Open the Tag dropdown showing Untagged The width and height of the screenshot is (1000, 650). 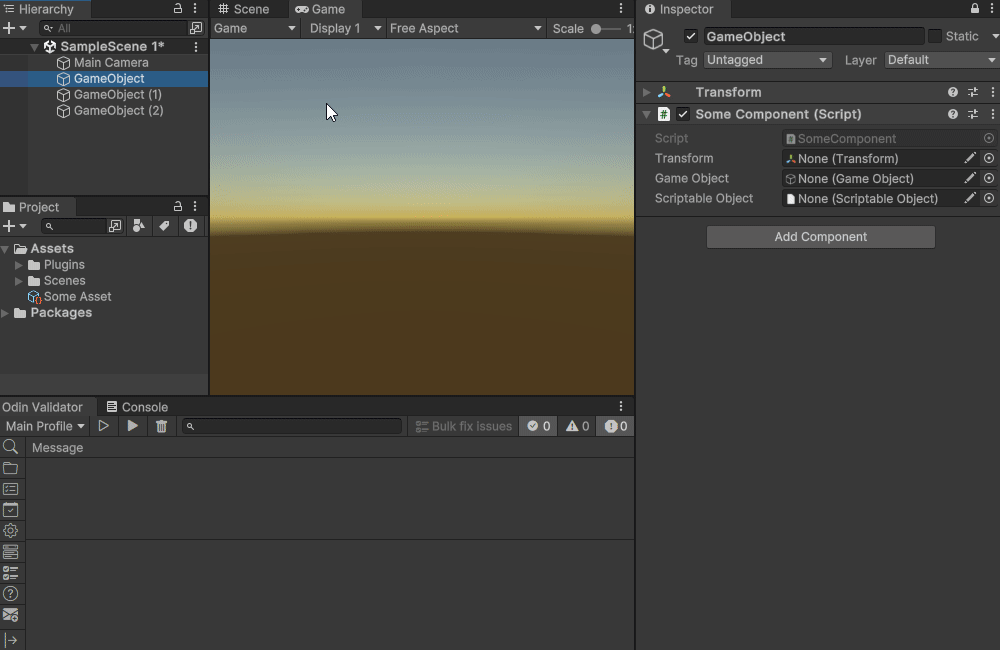tap(767, 60)
